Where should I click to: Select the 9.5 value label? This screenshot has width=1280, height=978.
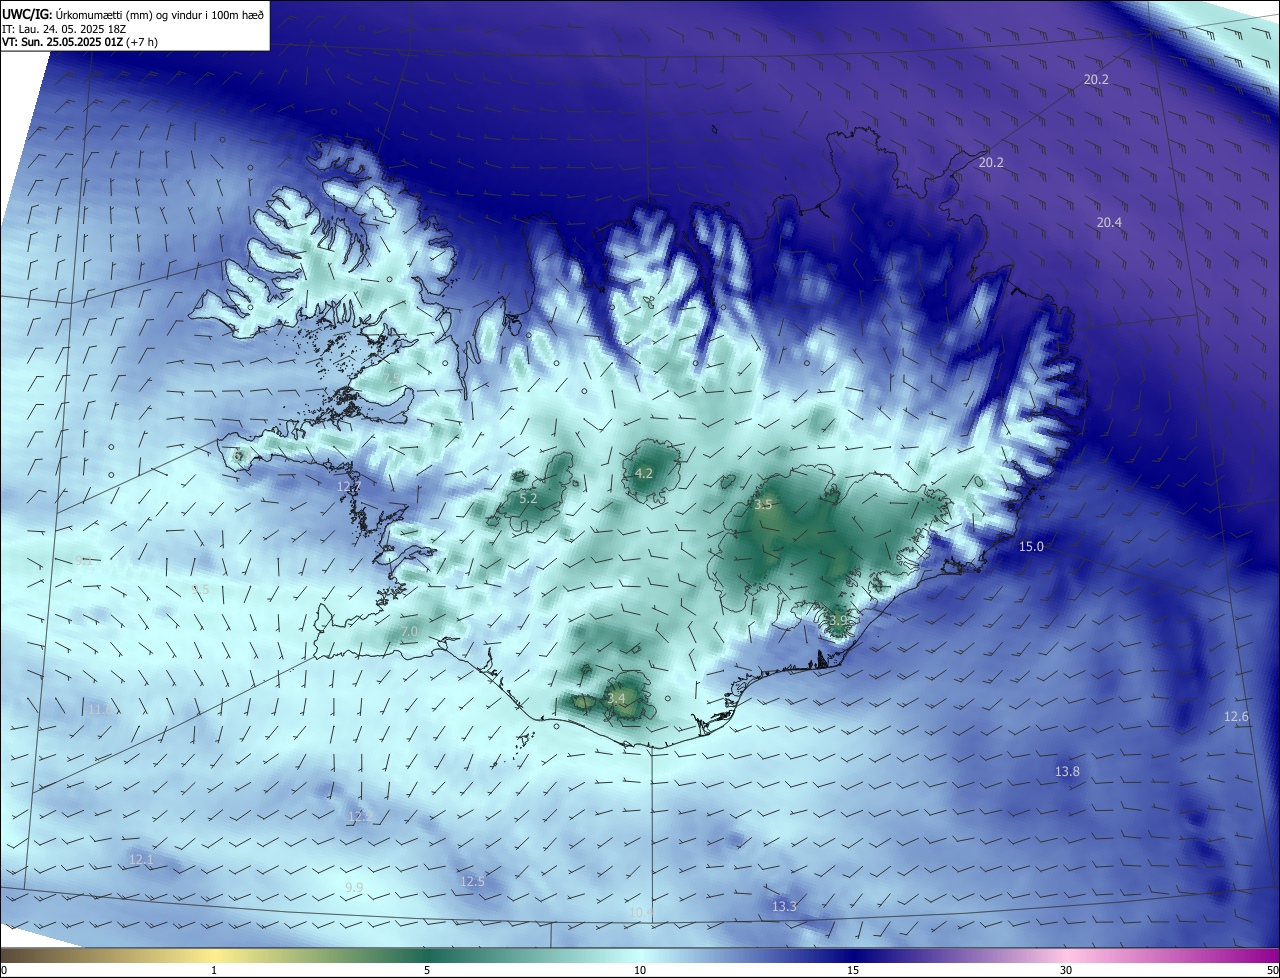[200, 590]
